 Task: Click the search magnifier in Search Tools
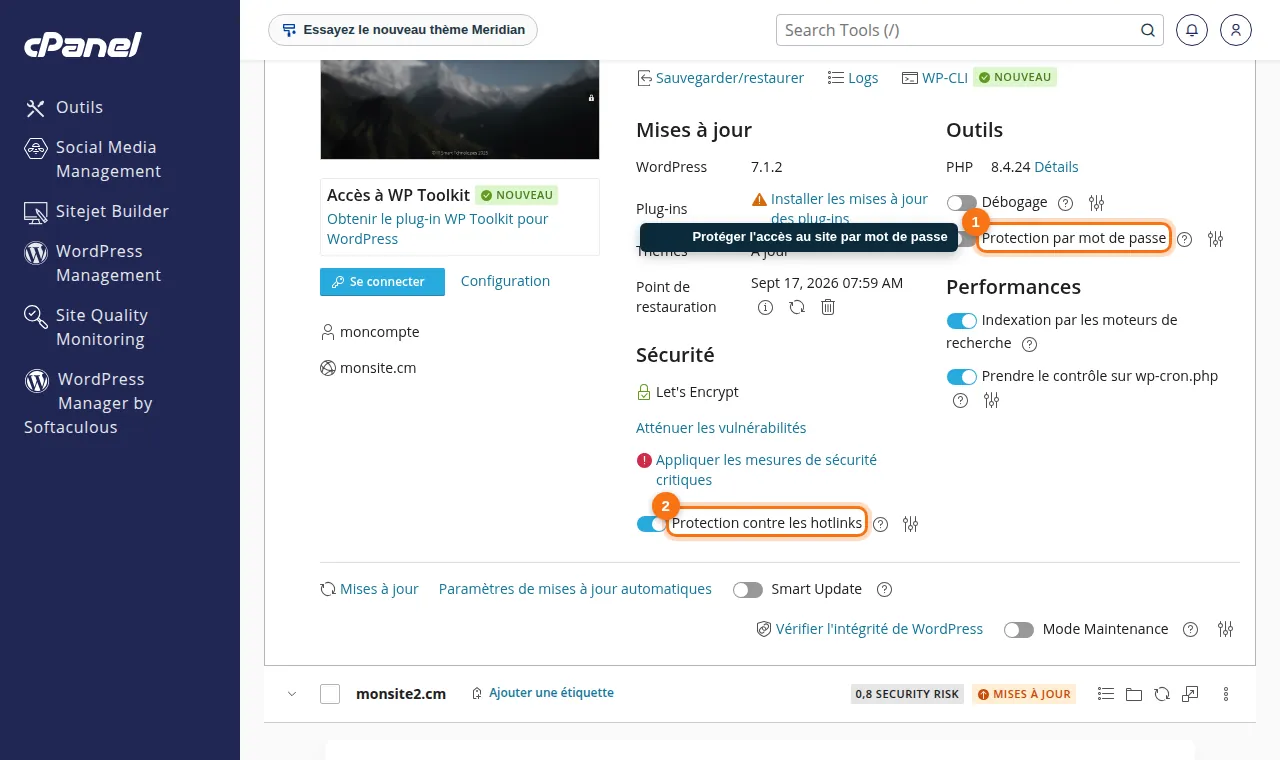click(1146, 30)
